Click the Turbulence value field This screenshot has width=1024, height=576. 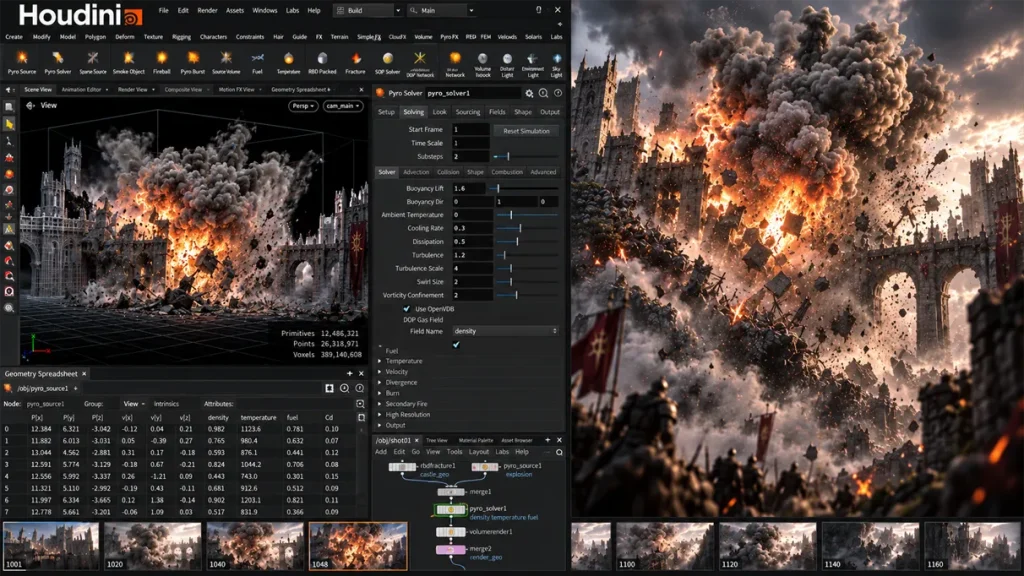(471, 255)
